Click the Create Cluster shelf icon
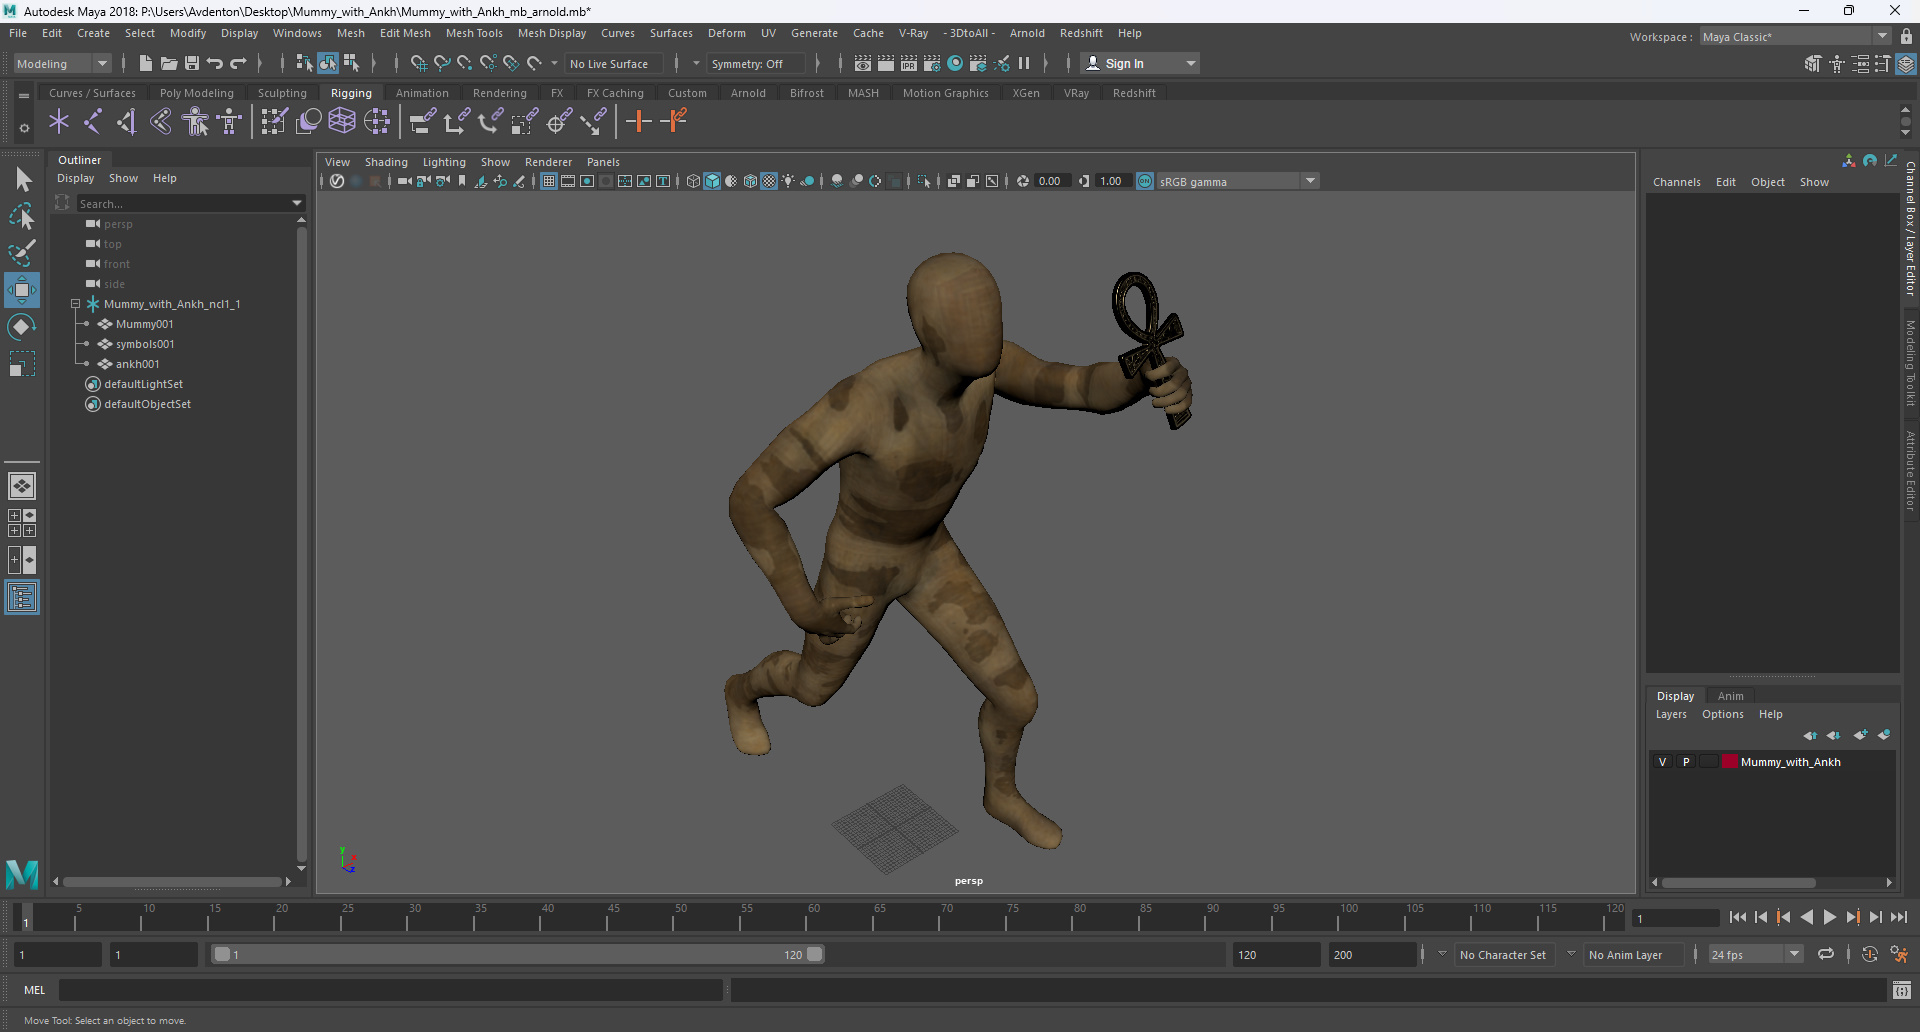 click(x=376, y=122)
